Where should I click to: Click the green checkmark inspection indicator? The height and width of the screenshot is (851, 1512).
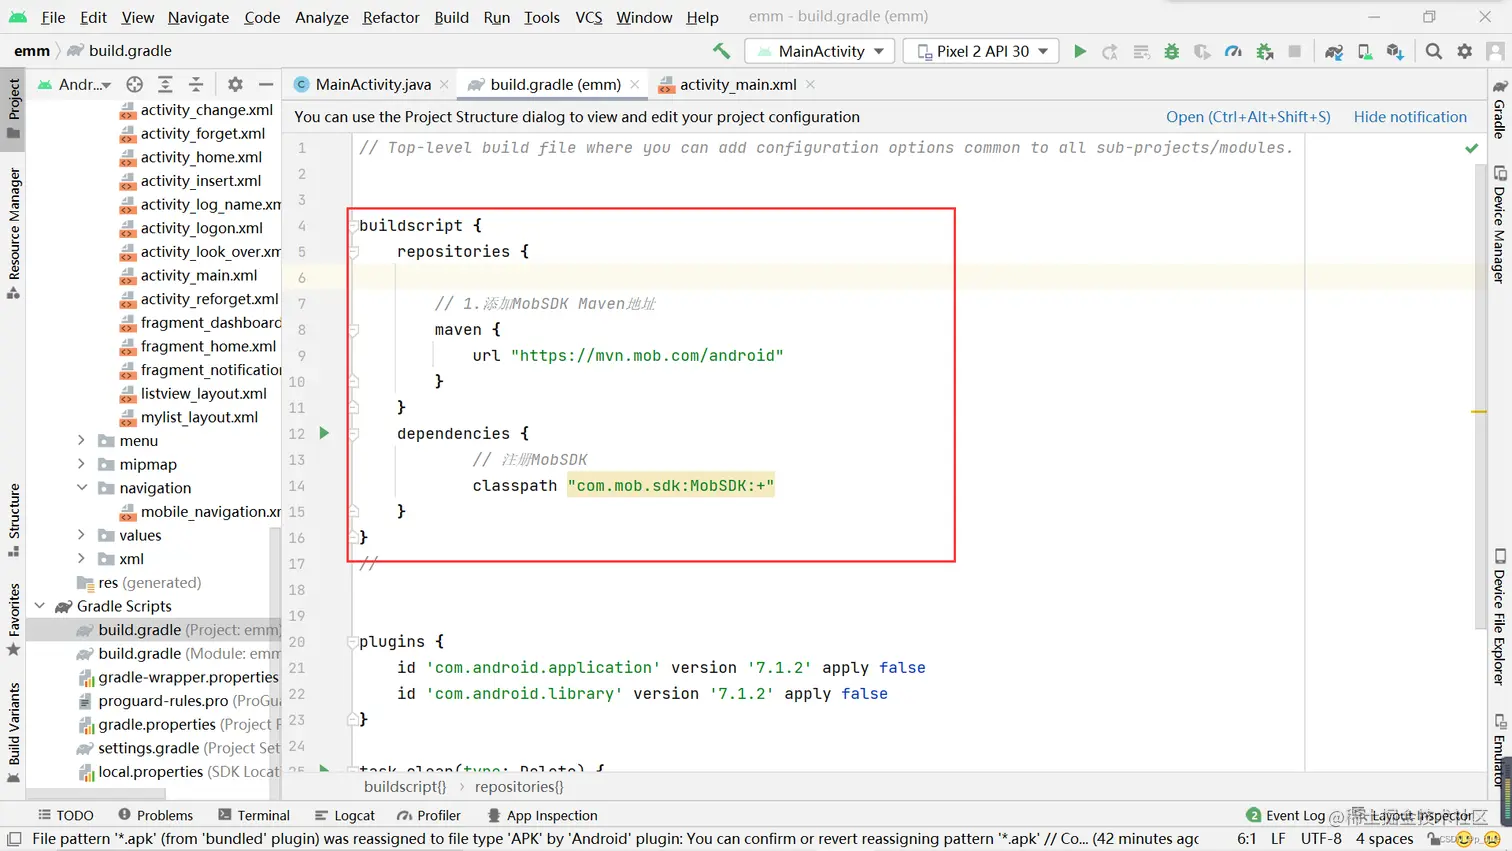[x=1471, y=148]
